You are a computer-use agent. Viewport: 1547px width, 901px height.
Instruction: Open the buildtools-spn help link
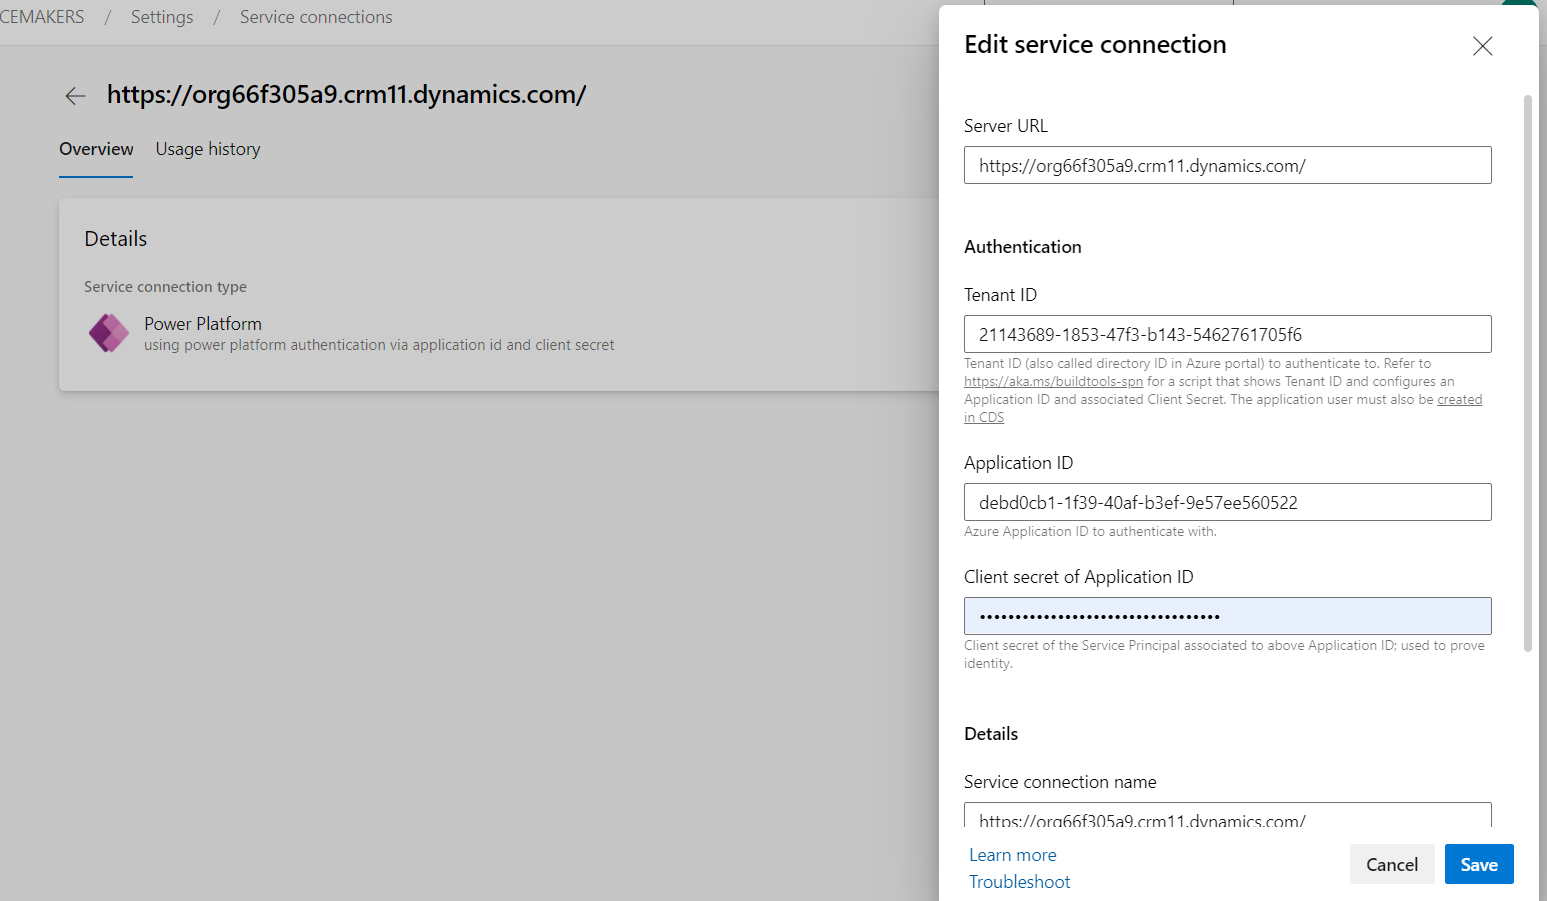pos(1053,381)
